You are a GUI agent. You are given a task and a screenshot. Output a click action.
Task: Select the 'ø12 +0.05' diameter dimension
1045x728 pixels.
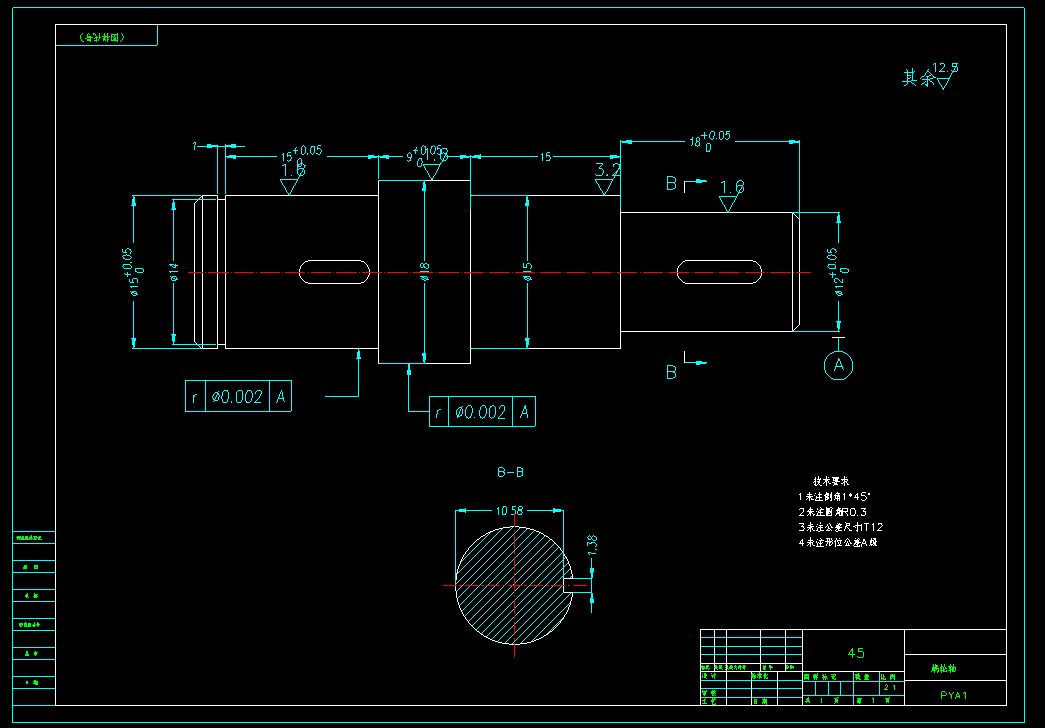839,272
